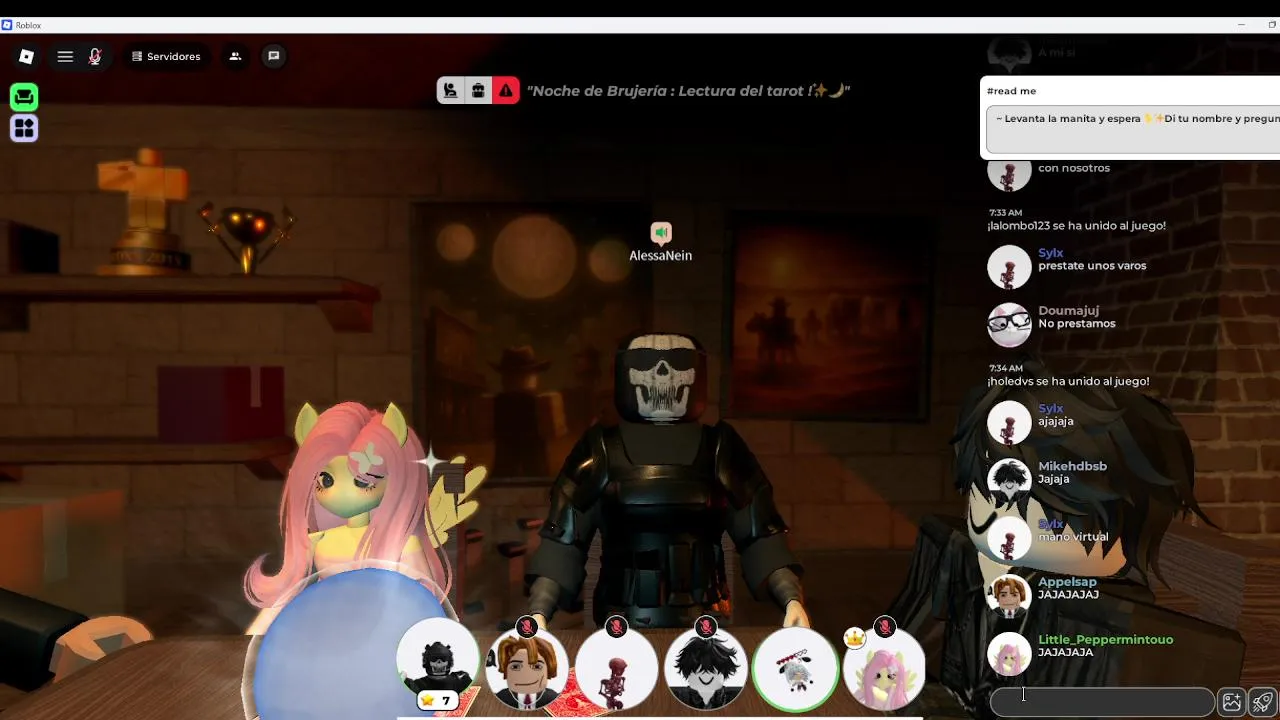Click the 7:34 AM timestamp

coord(1006,369)
